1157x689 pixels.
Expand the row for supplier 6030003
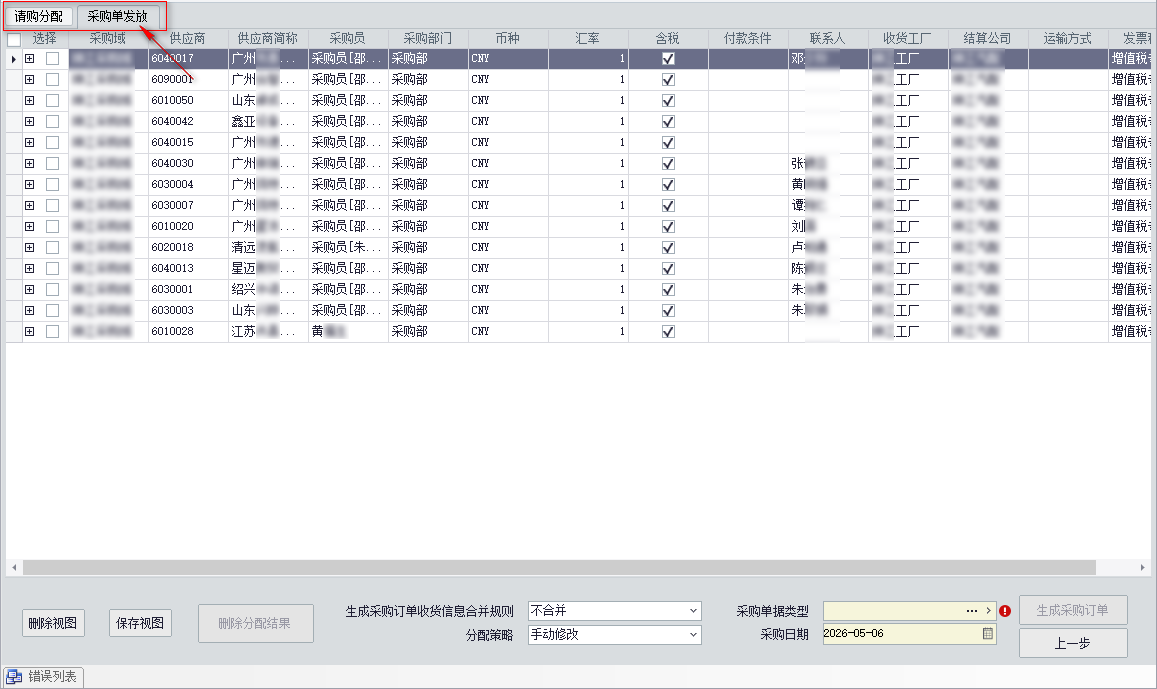click(30, 311)
